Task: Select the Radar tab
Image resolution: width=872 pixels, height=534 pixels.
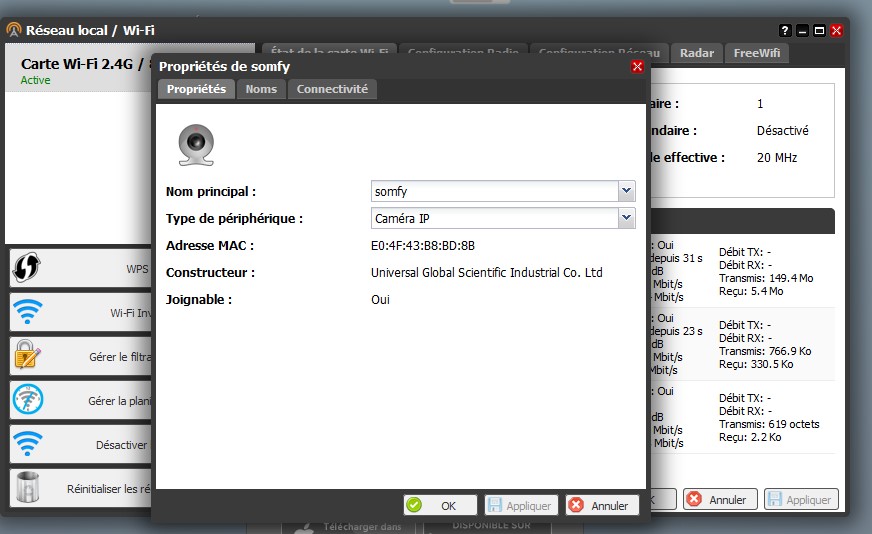Action: pyautogui.click(x=697, y=53)
